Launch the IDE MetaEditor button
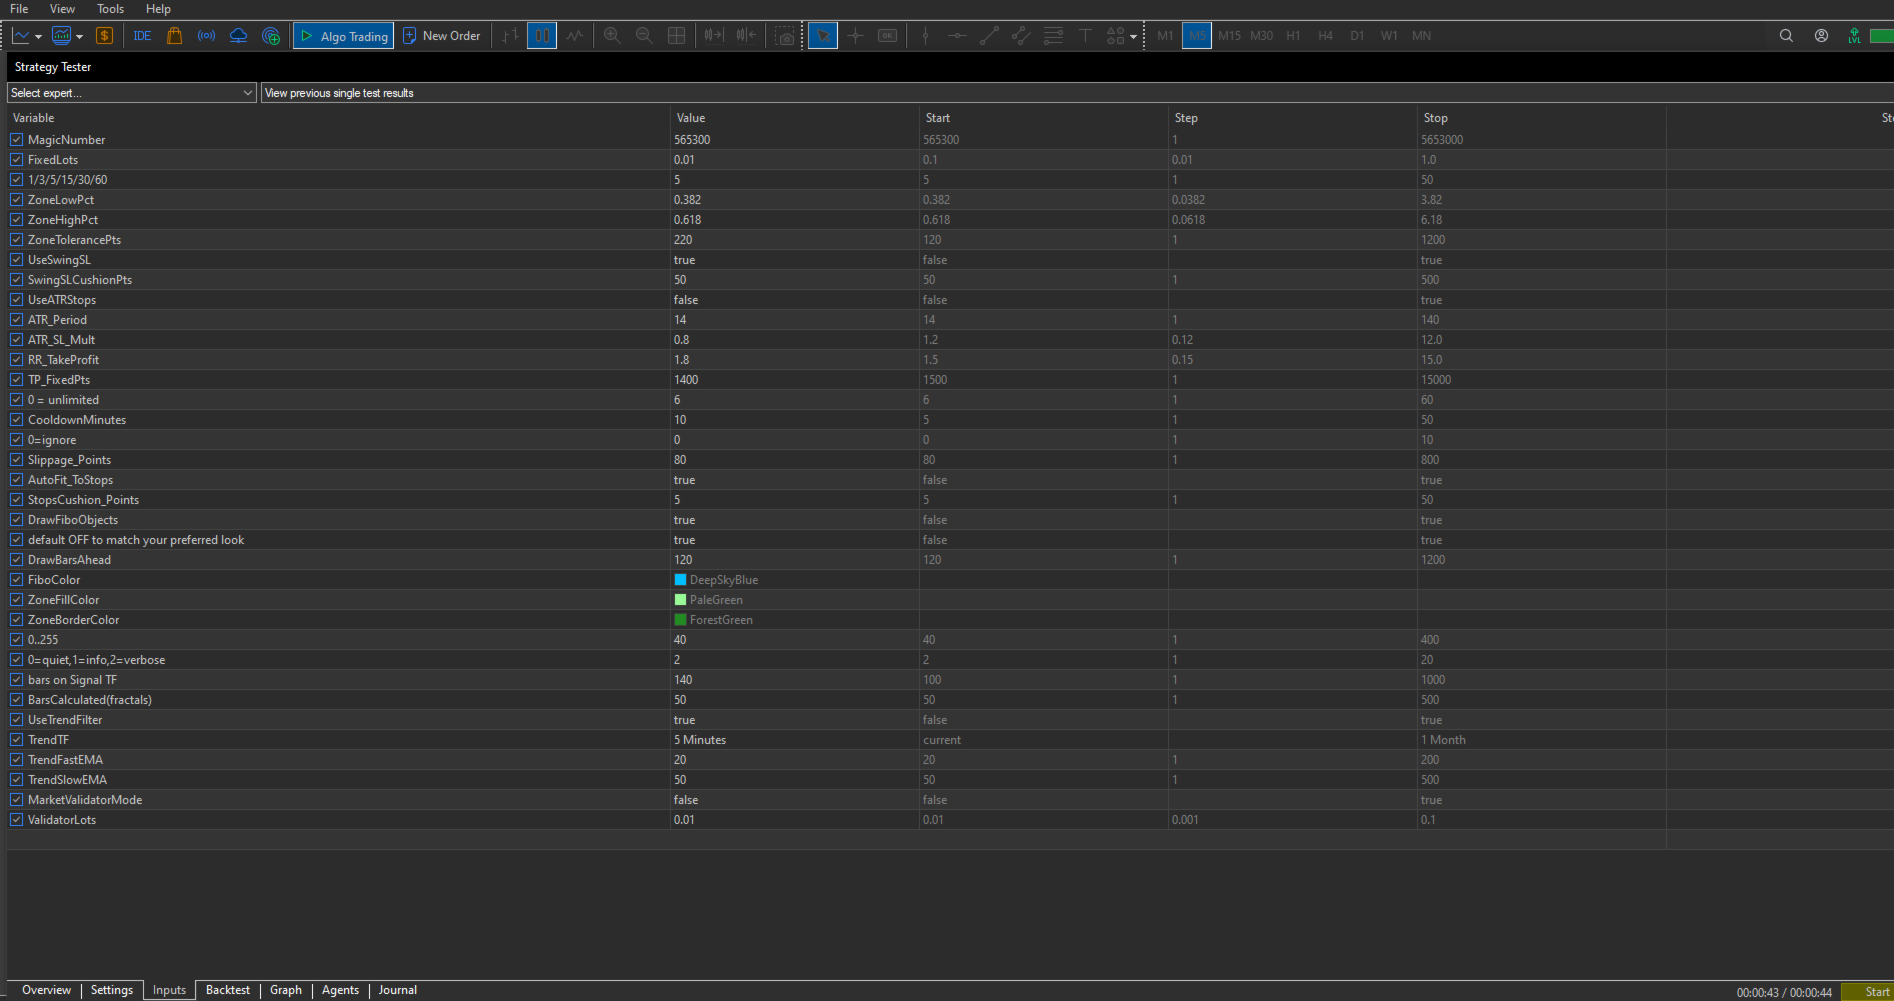 pos(142,36)
